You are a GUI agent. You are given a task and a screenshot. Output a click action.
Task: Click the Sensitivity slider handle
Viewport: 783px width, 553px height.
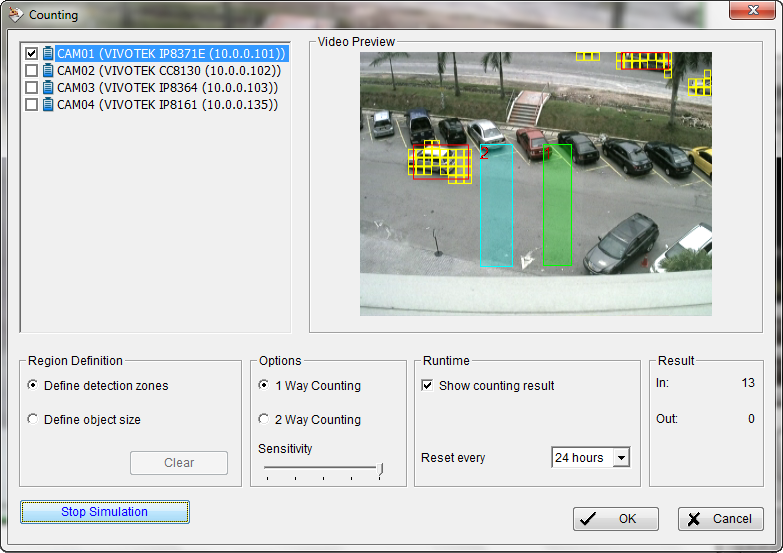tap(381, 469)
